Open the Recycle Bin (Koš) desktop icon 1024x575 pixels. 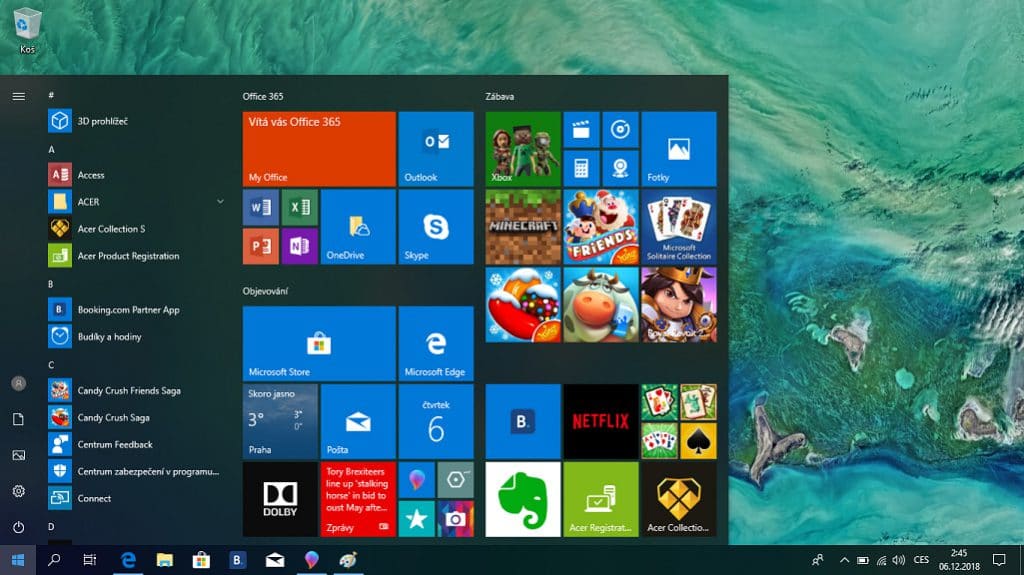(x=27, y=30)
